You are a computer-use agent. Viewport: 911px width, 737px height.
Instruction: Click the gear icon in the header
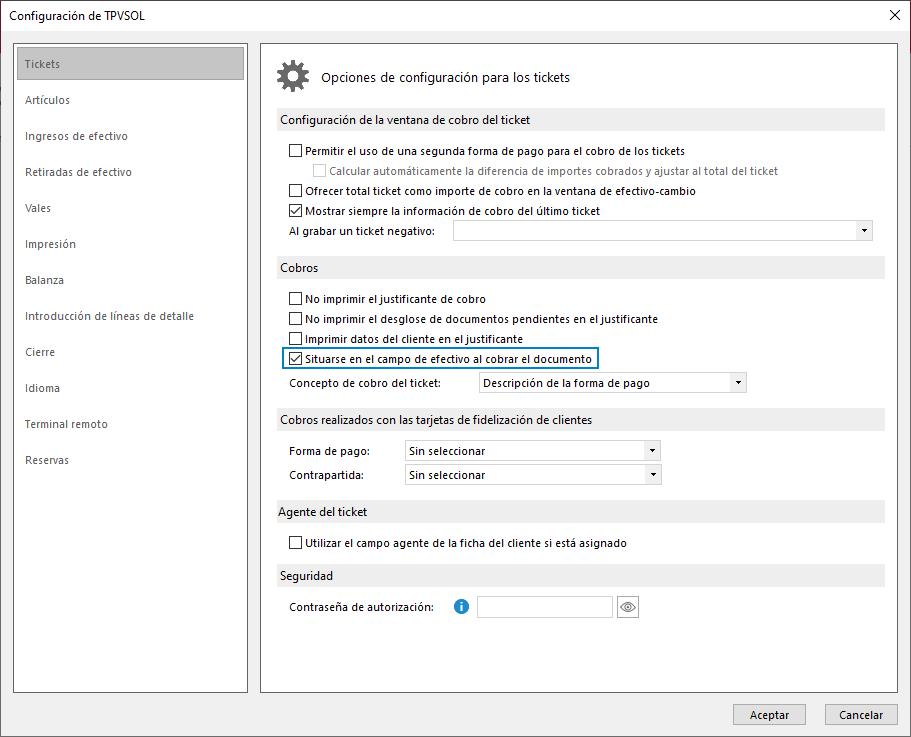[293, 76]
